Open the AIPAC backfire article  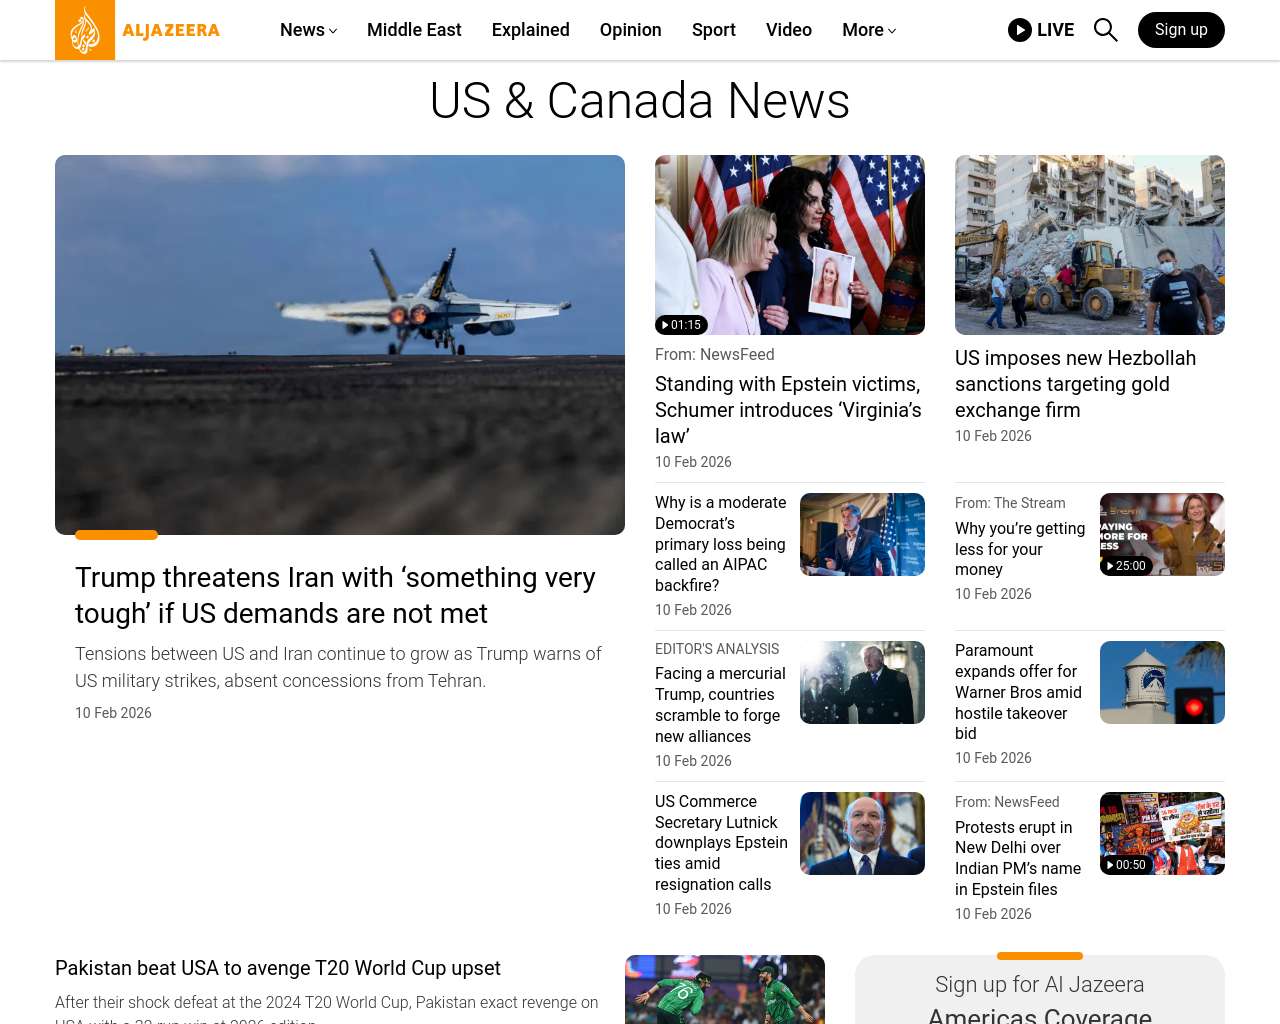click(720, 544)
